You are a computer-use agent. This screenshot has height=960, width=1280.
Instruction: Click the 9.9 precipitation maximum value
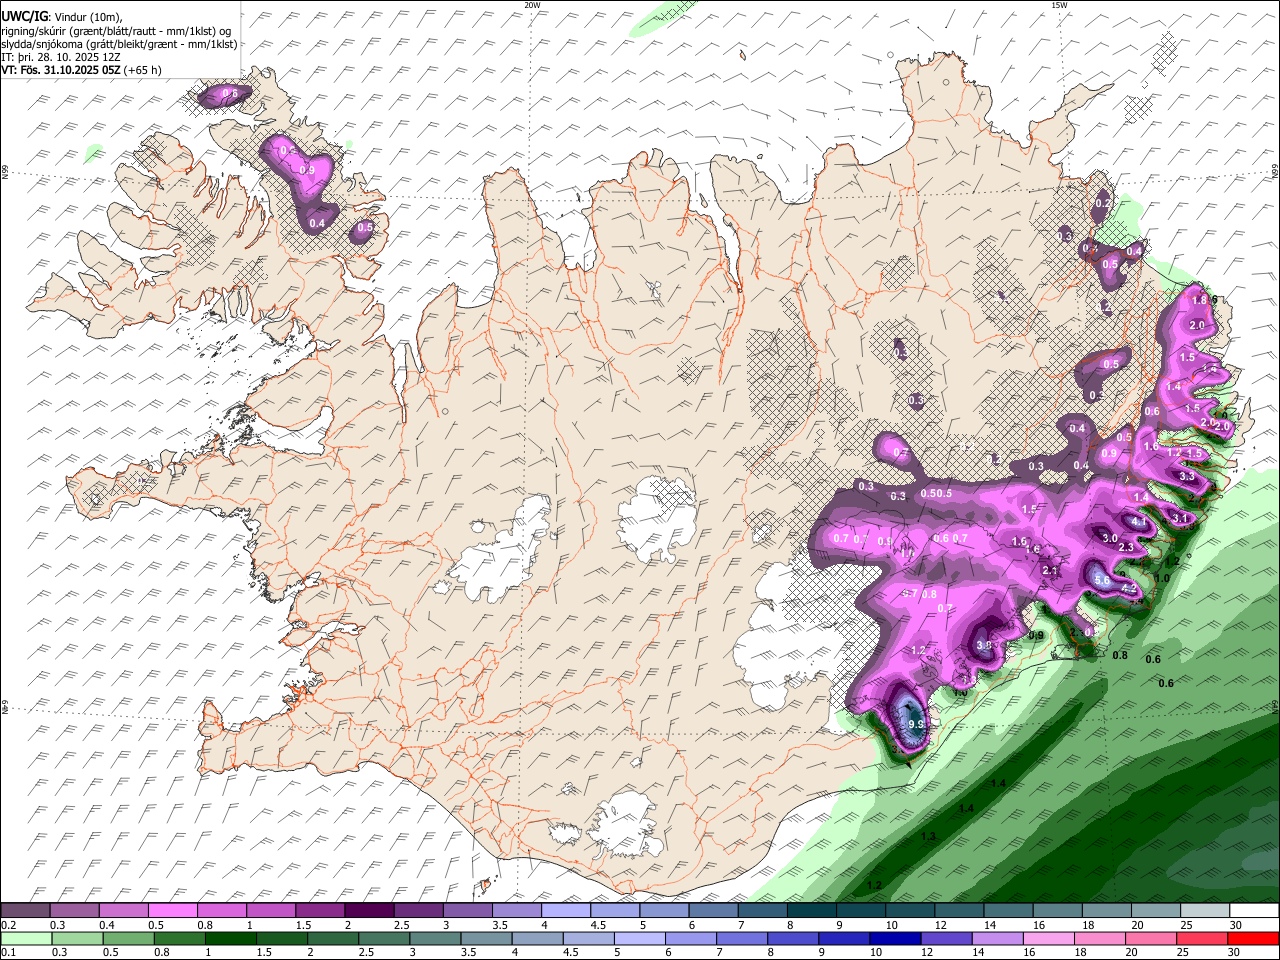point(914,724)
